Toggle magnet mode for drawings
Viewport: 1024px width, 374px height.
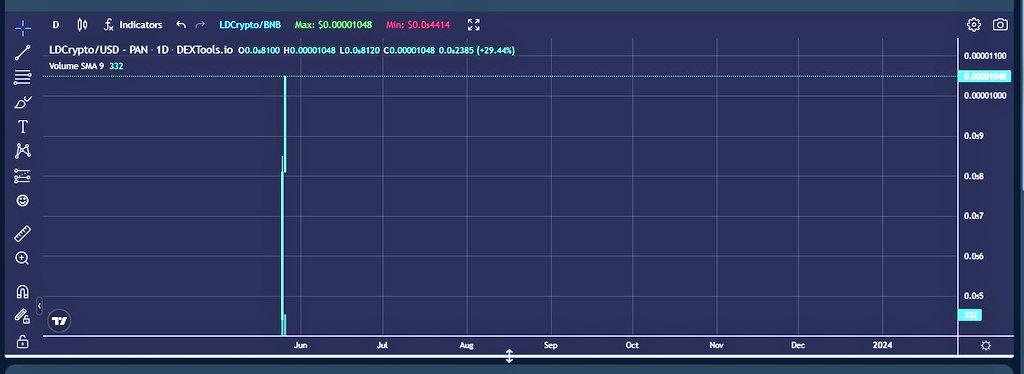[x=22, y=292]
